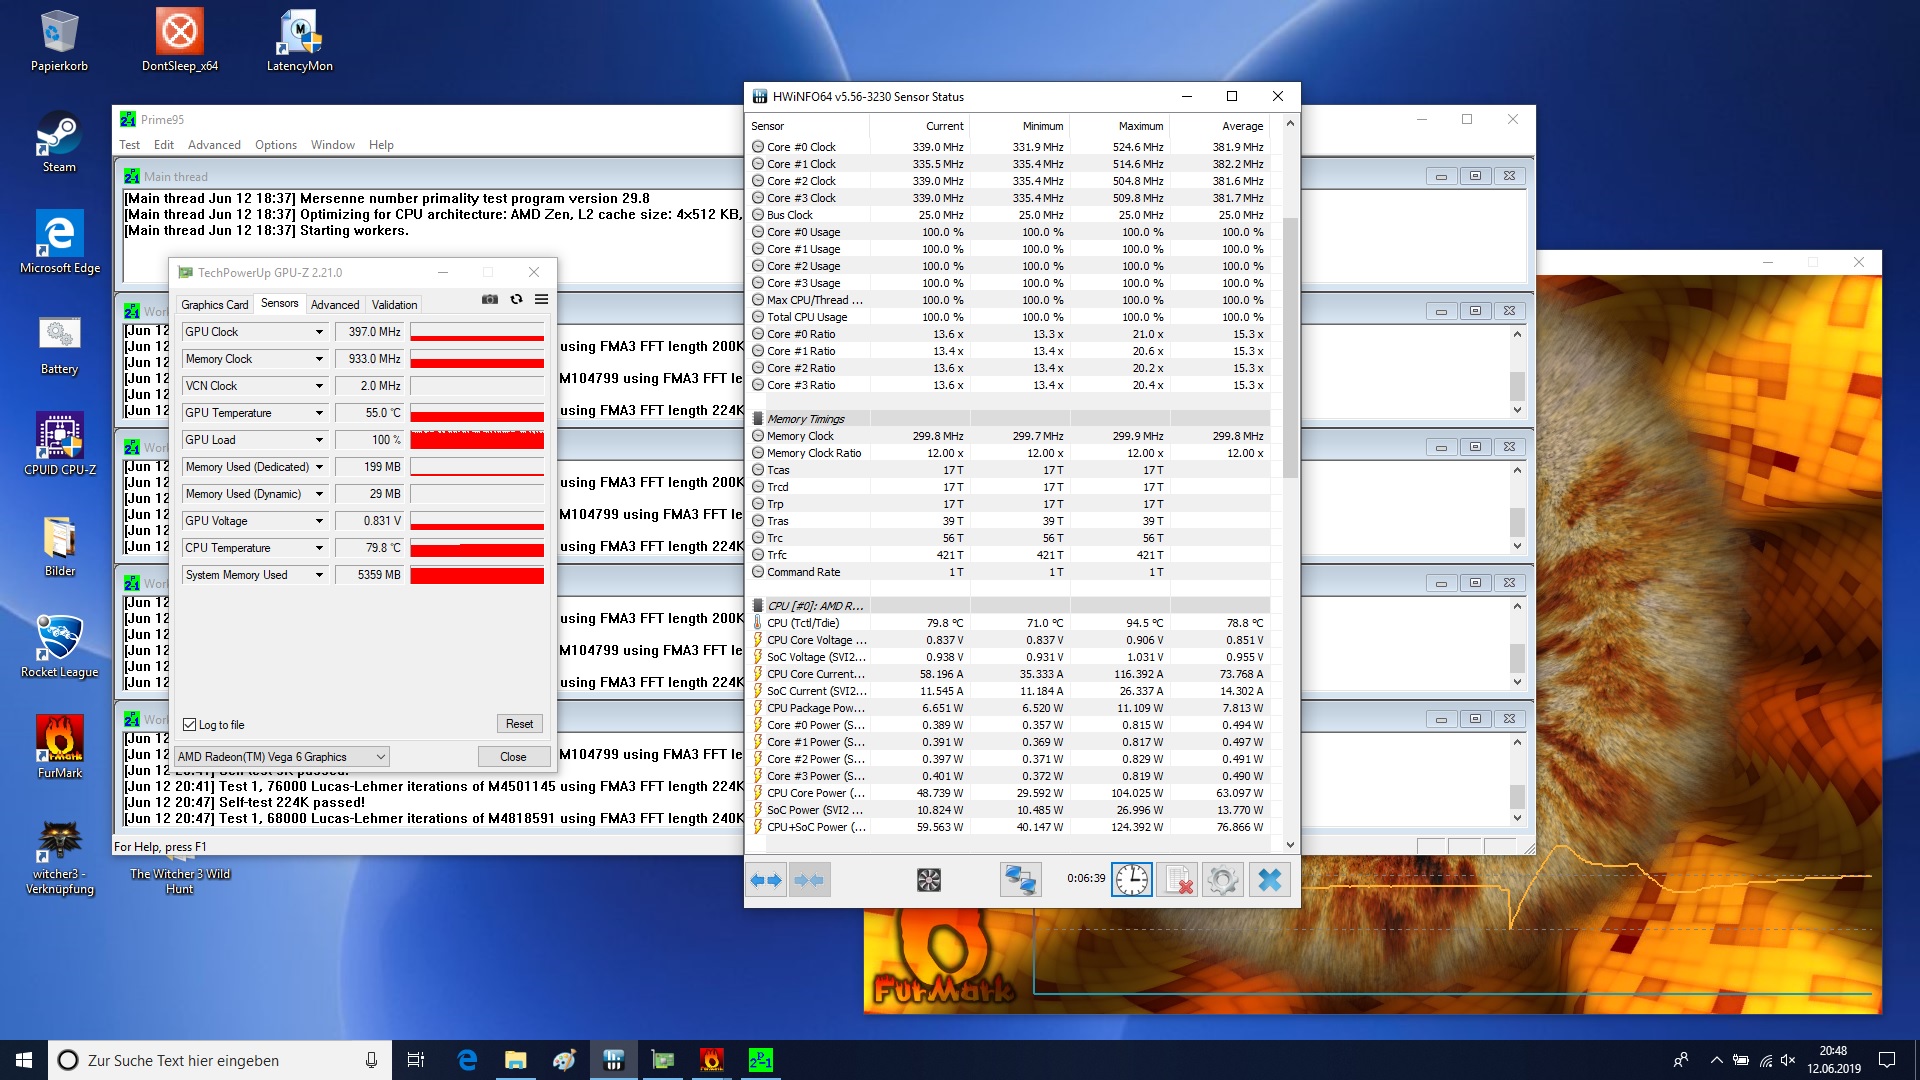The image size is (1920, 1080).
Task: Open Microsoft Edge from the taskbar
Action: pos(467,1060)
